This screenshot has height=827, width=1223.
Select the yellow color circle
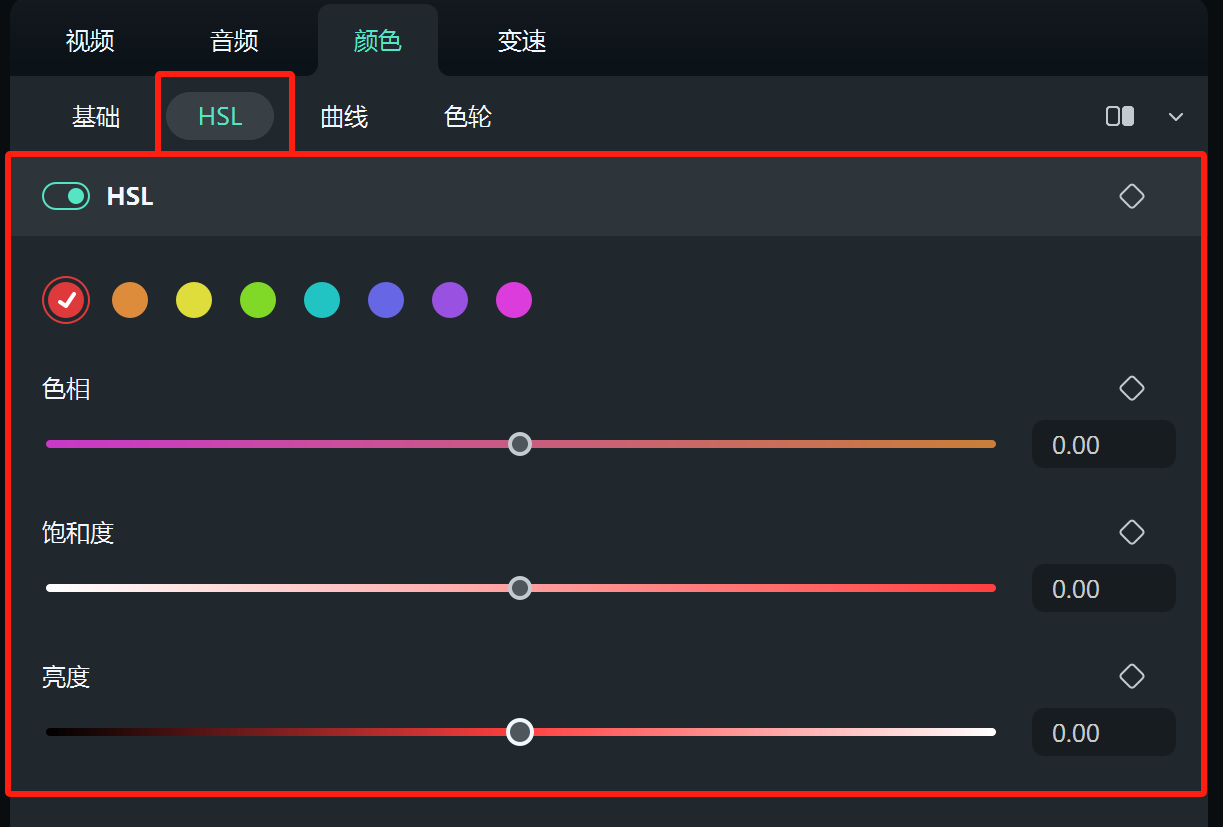[193, 299]
